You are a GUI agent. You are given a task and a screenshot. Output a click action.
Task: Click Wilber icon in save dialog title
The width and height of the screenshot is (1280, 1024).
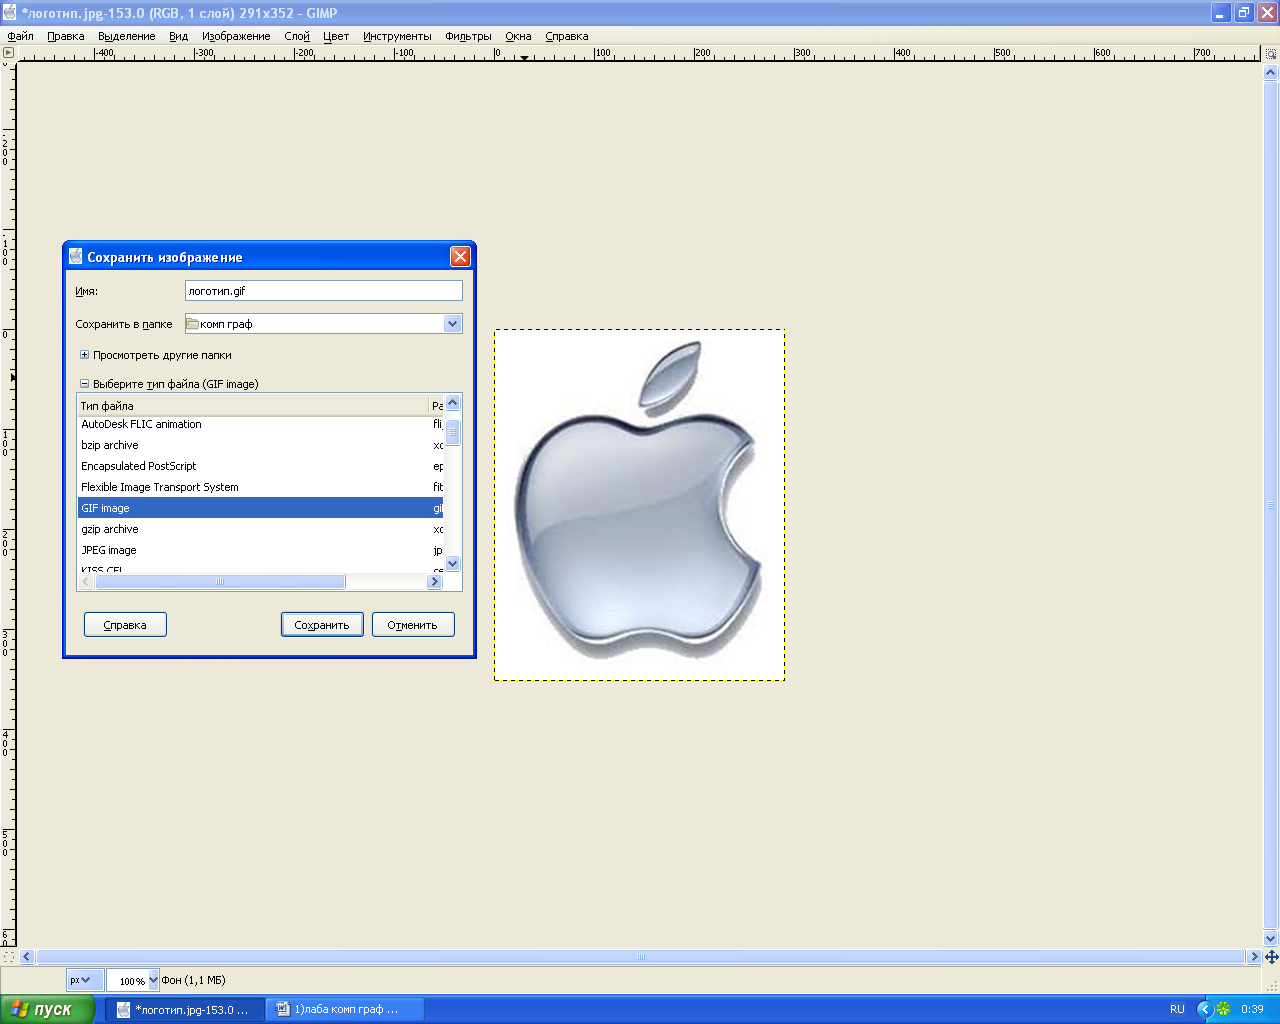pos(76,257)
